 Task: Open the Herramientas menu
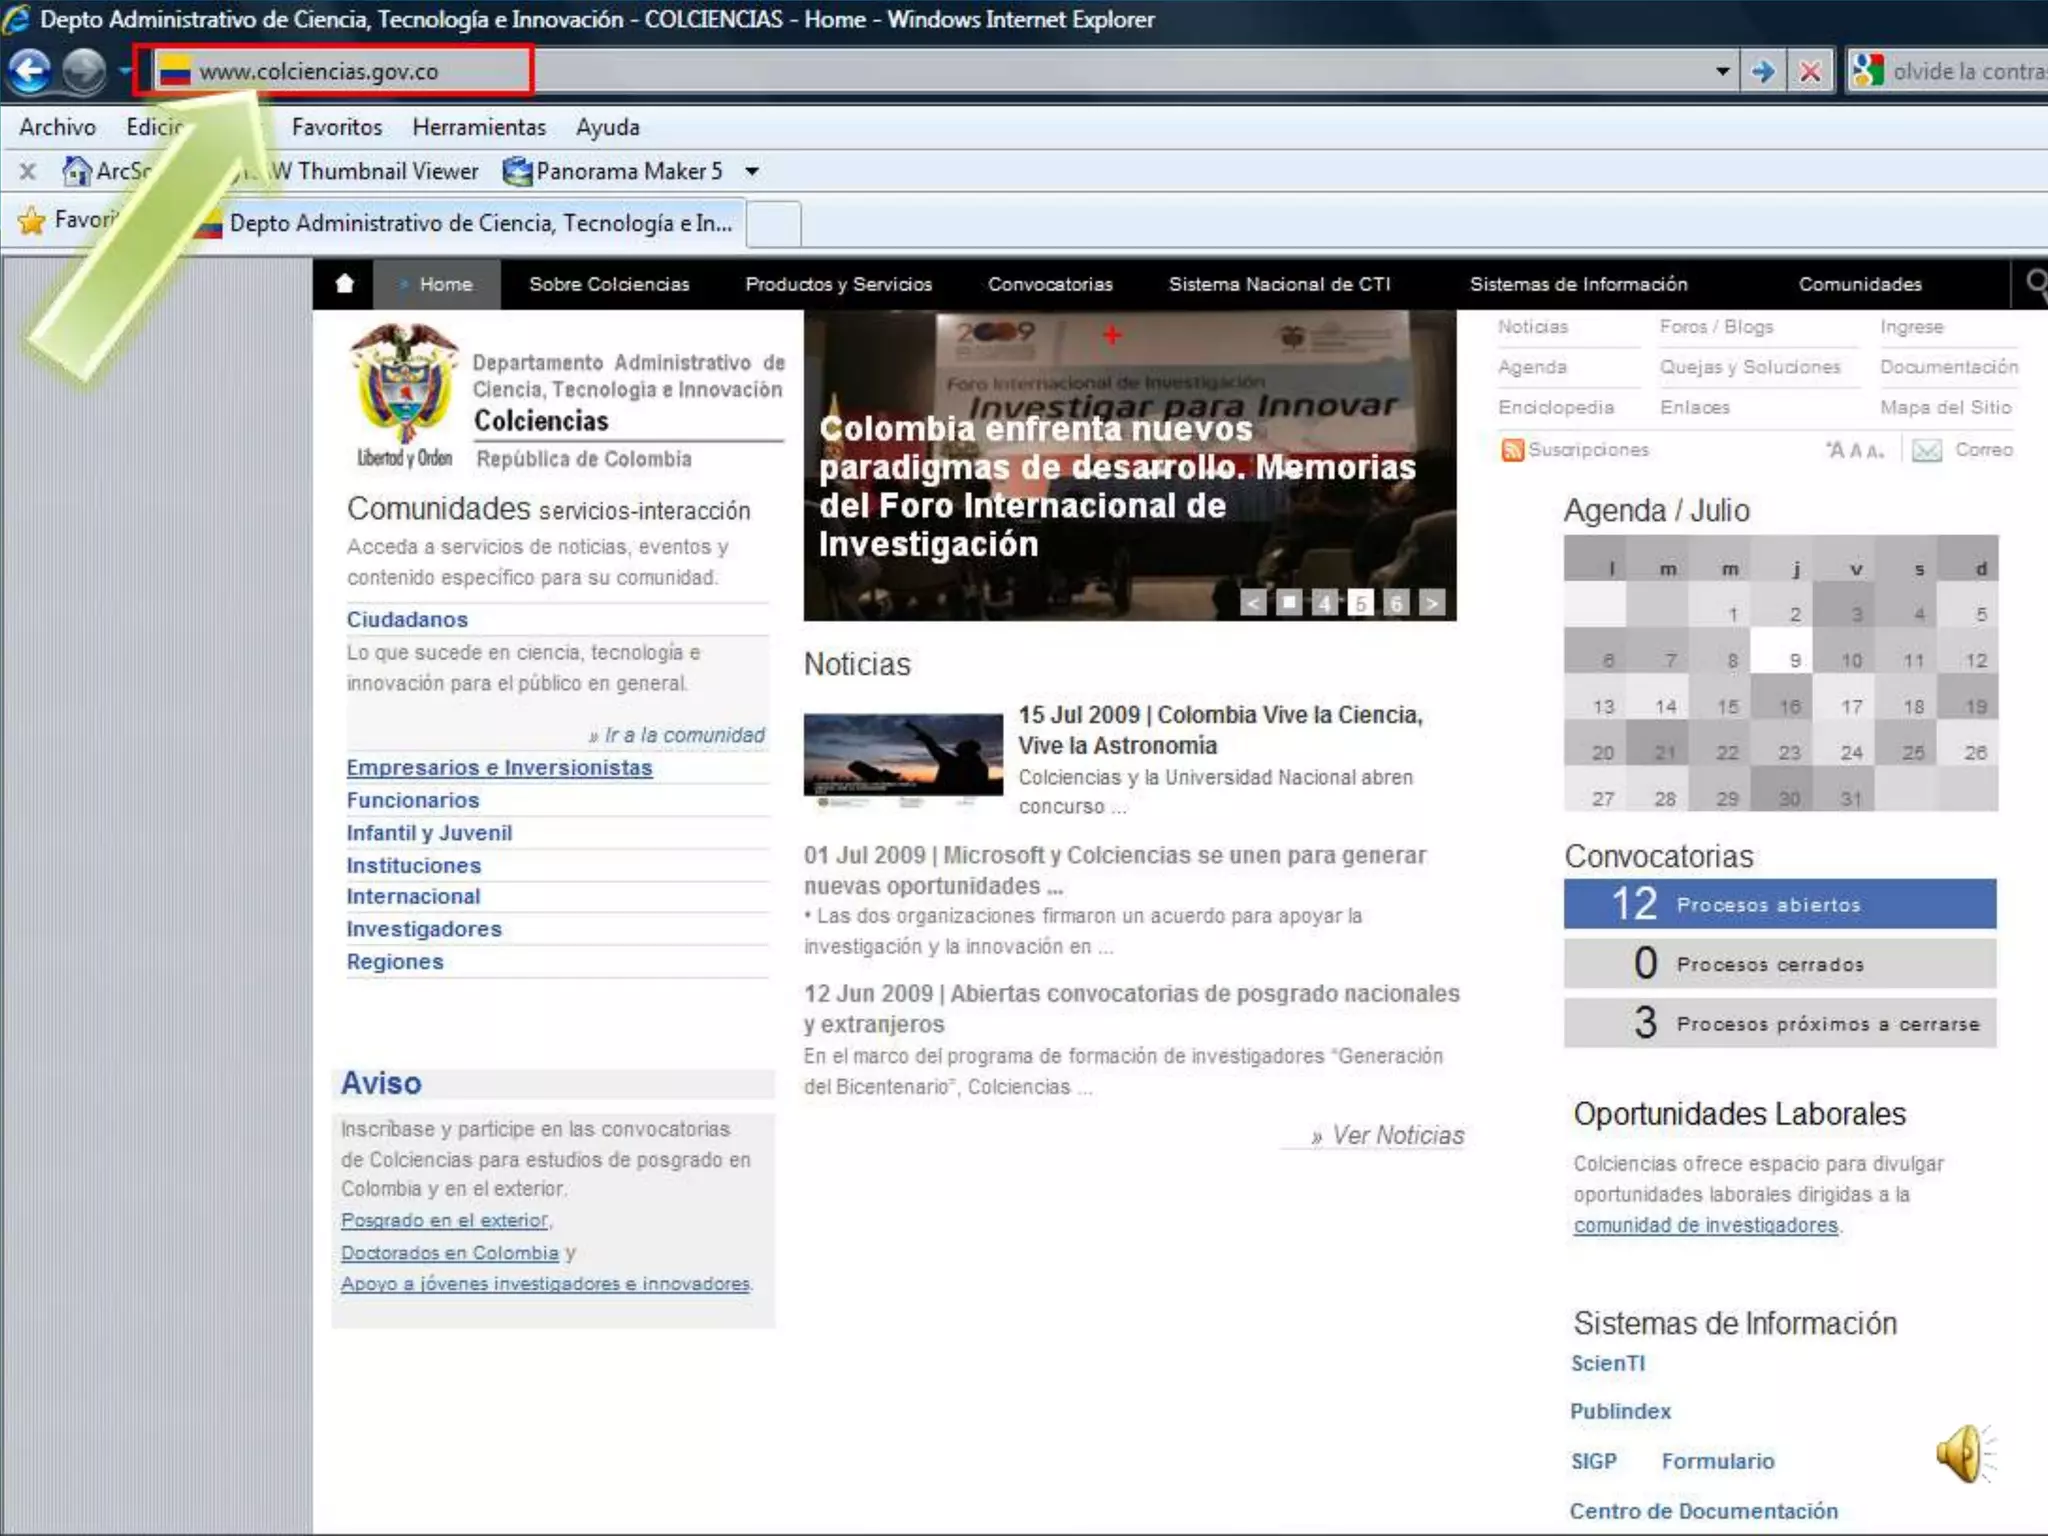[x=479, y=127]
